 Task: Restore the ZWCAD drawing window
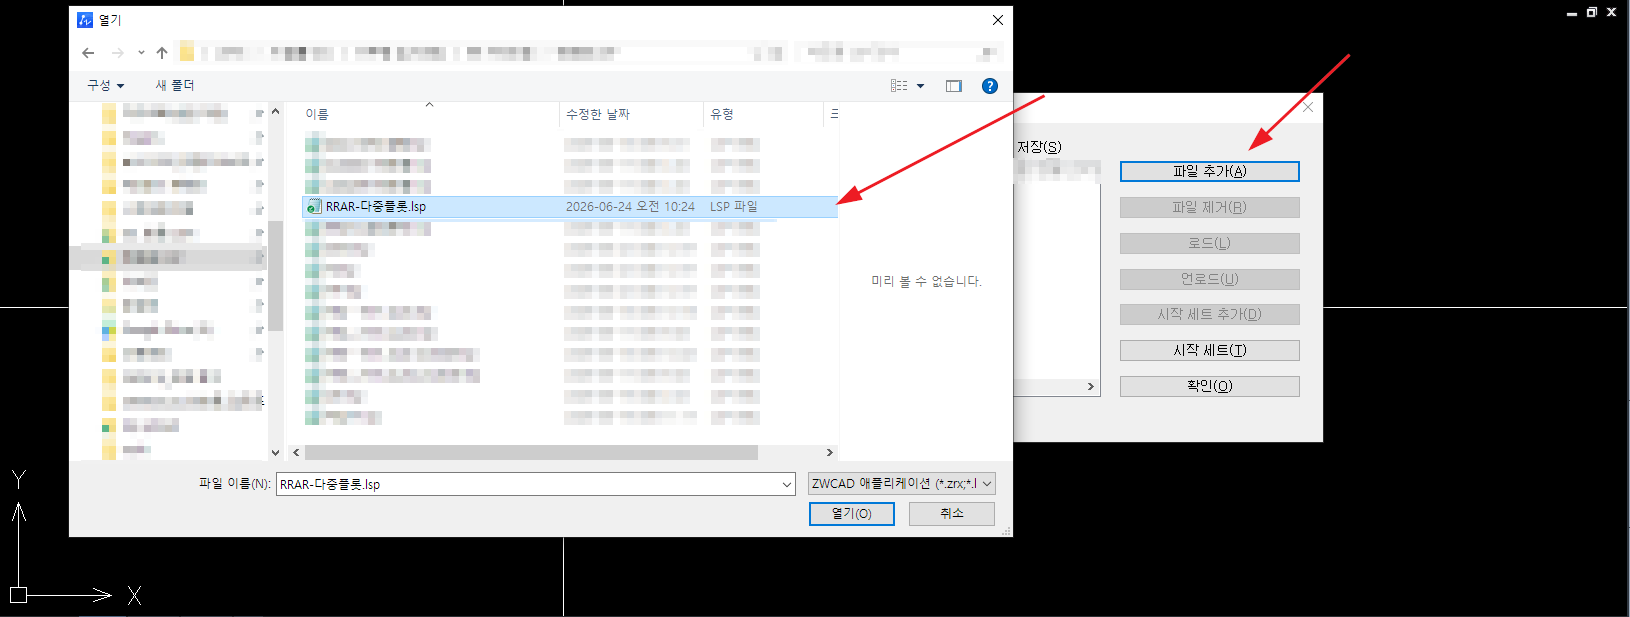coord(1592,13)
